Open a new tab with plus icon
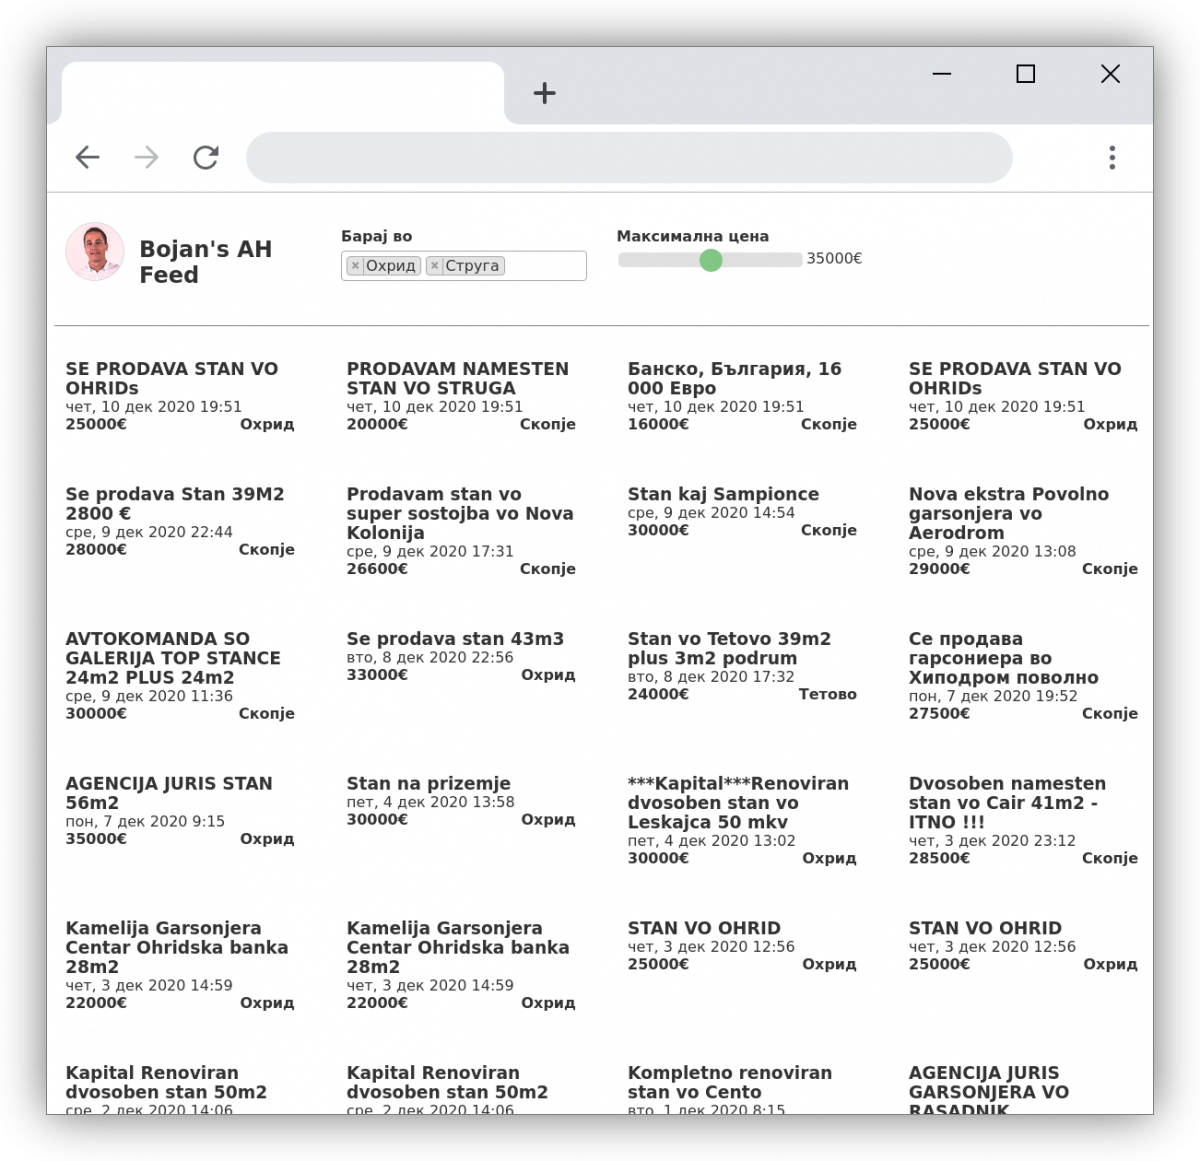 pyautogui.click(x=544, y=93)
